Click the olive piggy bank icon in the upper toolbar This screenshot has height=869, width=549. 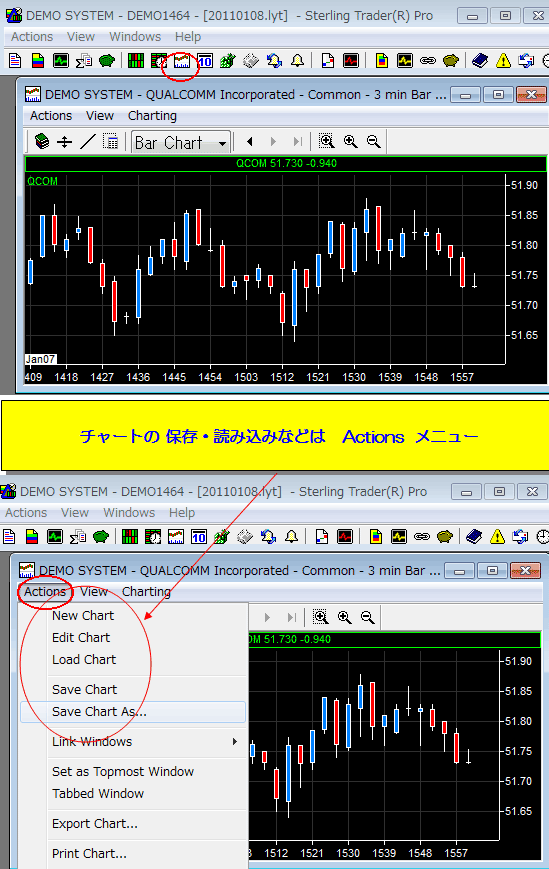pos(451,60)
